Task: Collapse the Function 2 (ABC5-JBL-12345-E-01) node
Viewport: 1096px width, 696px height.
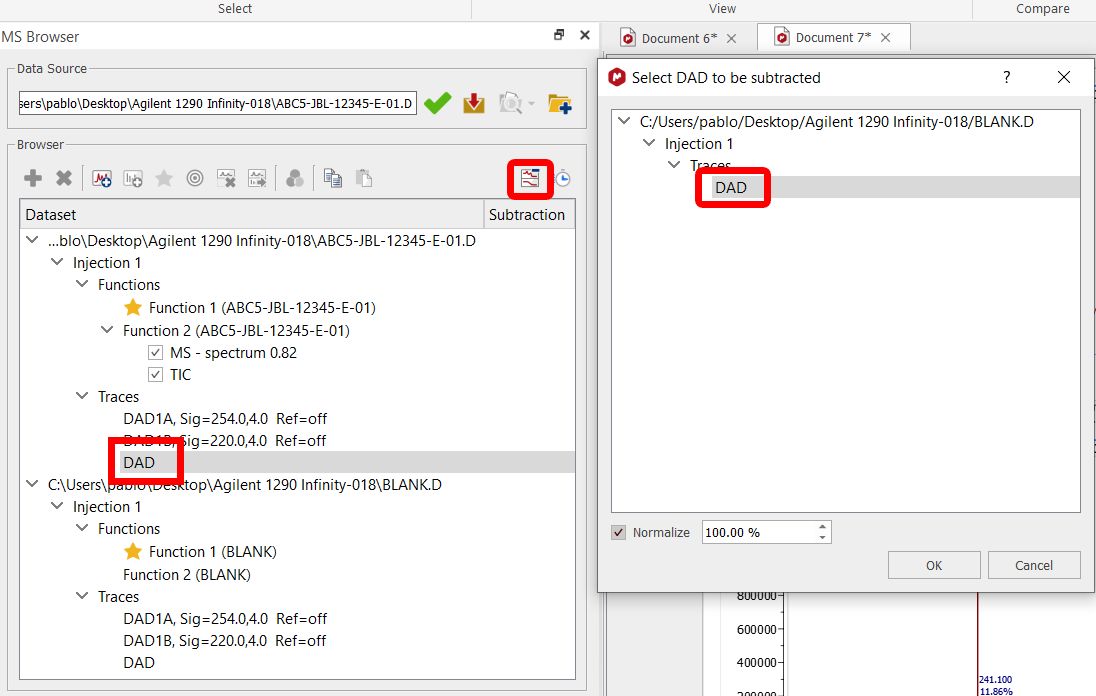Action: tap(107, 330)
